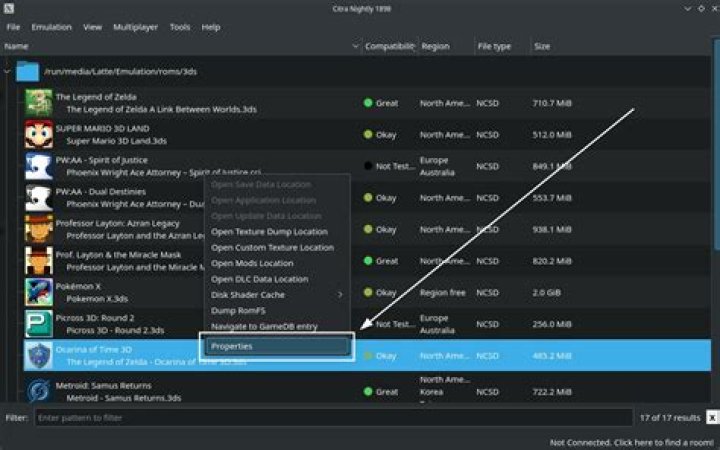Collapse the roms/3ds folder tree
Screen dimensions: 720x450
tap(9, 71)
